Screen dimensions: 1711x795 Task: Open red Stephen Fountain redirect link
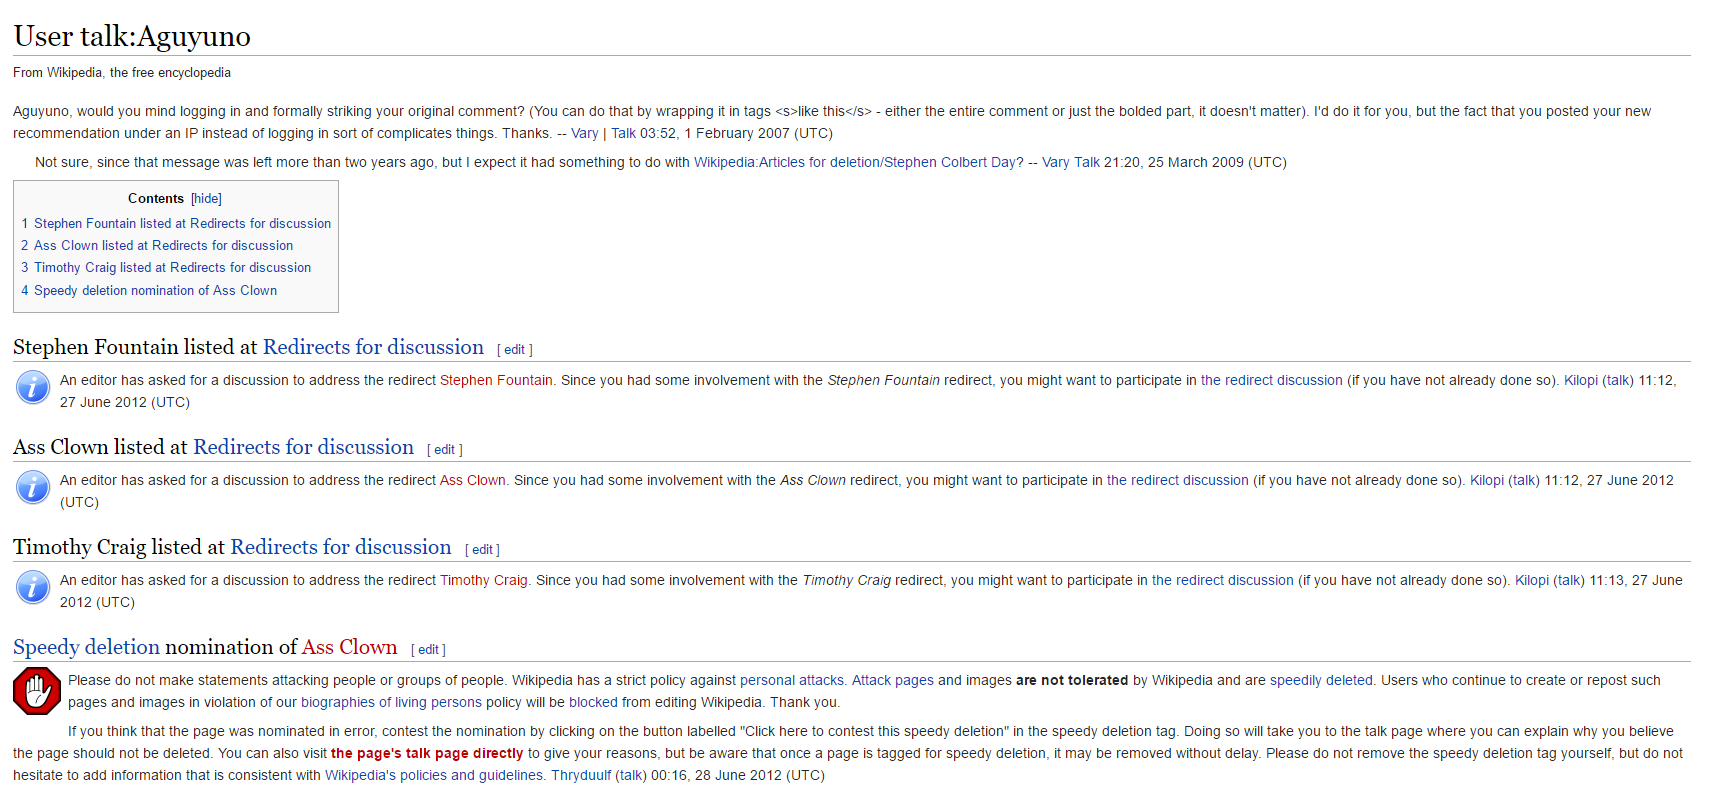(496, 380)
